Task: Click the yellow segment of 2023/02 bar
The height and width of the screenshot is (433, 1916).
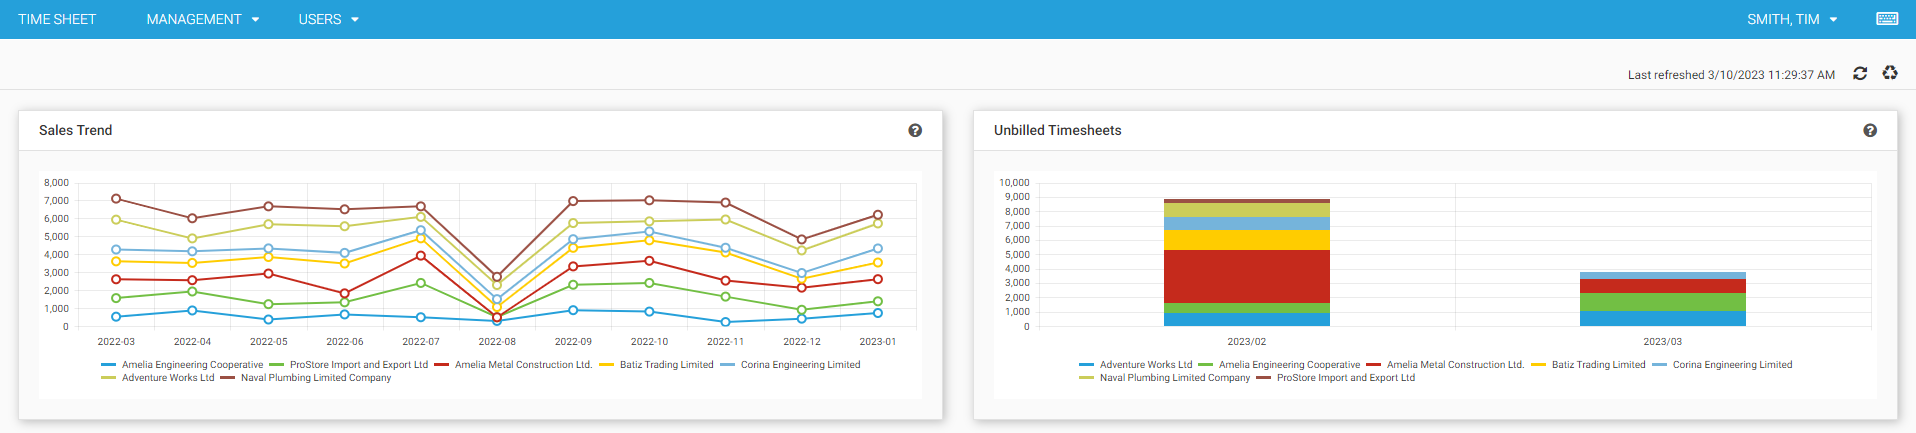Action: click(x=1247, y=240)
